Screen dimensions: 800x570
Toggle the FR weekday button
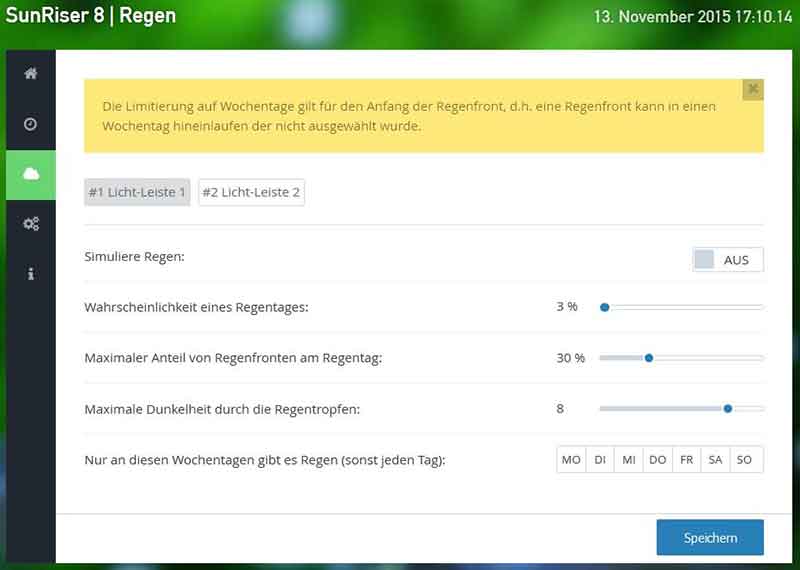[687, 460]
